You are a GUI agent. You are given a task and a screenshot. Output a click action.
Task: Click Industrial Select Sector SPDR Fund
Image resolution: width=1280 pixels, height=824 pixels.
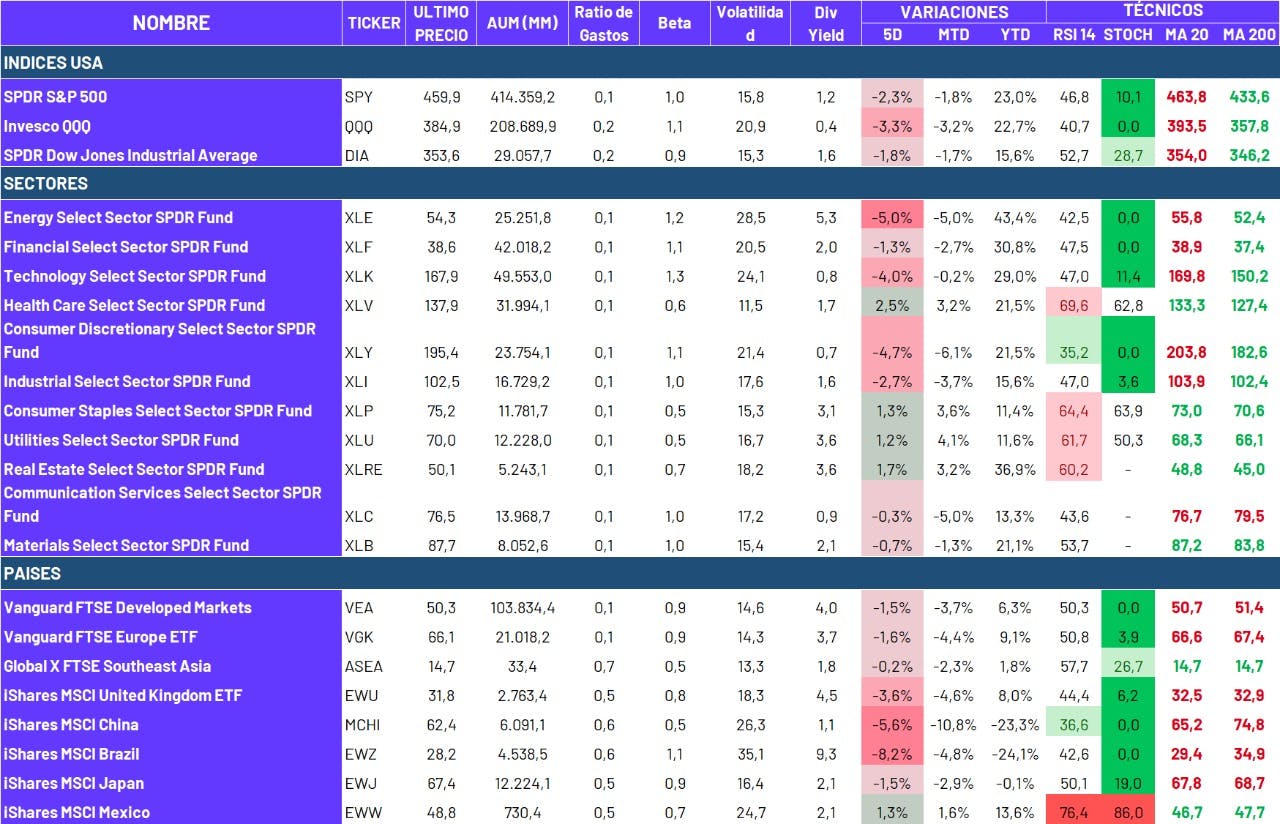127,381
